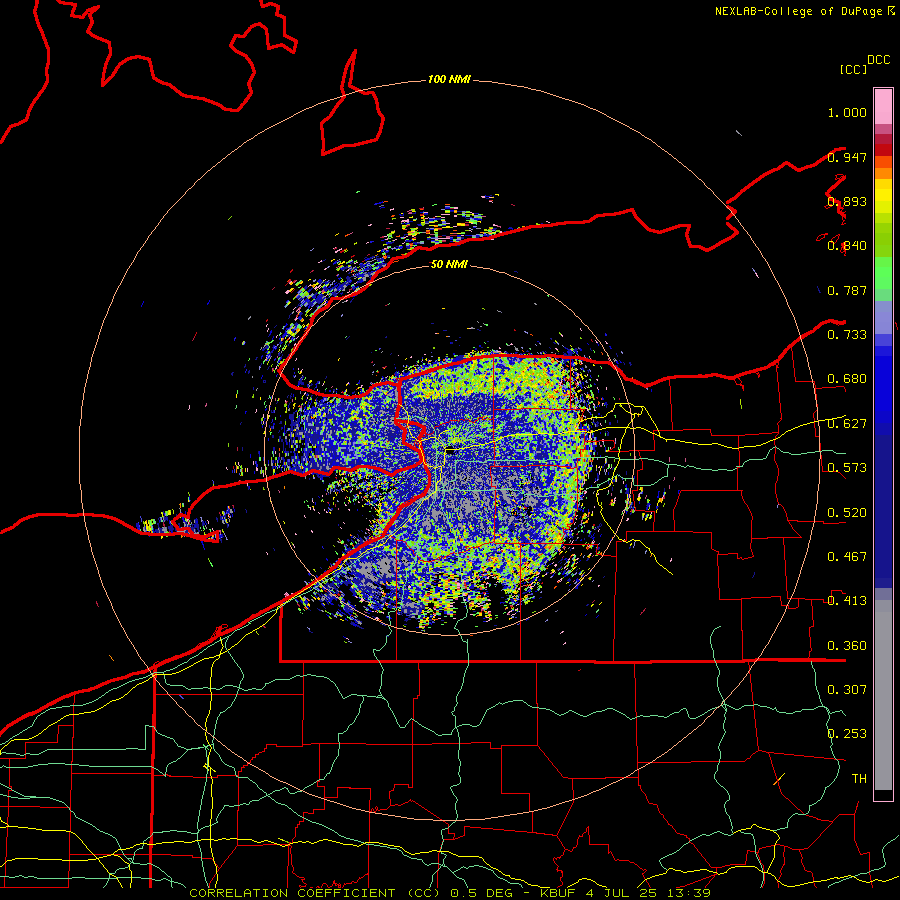
Task: Click the 0.520 scale value
Action: point(847,513)
